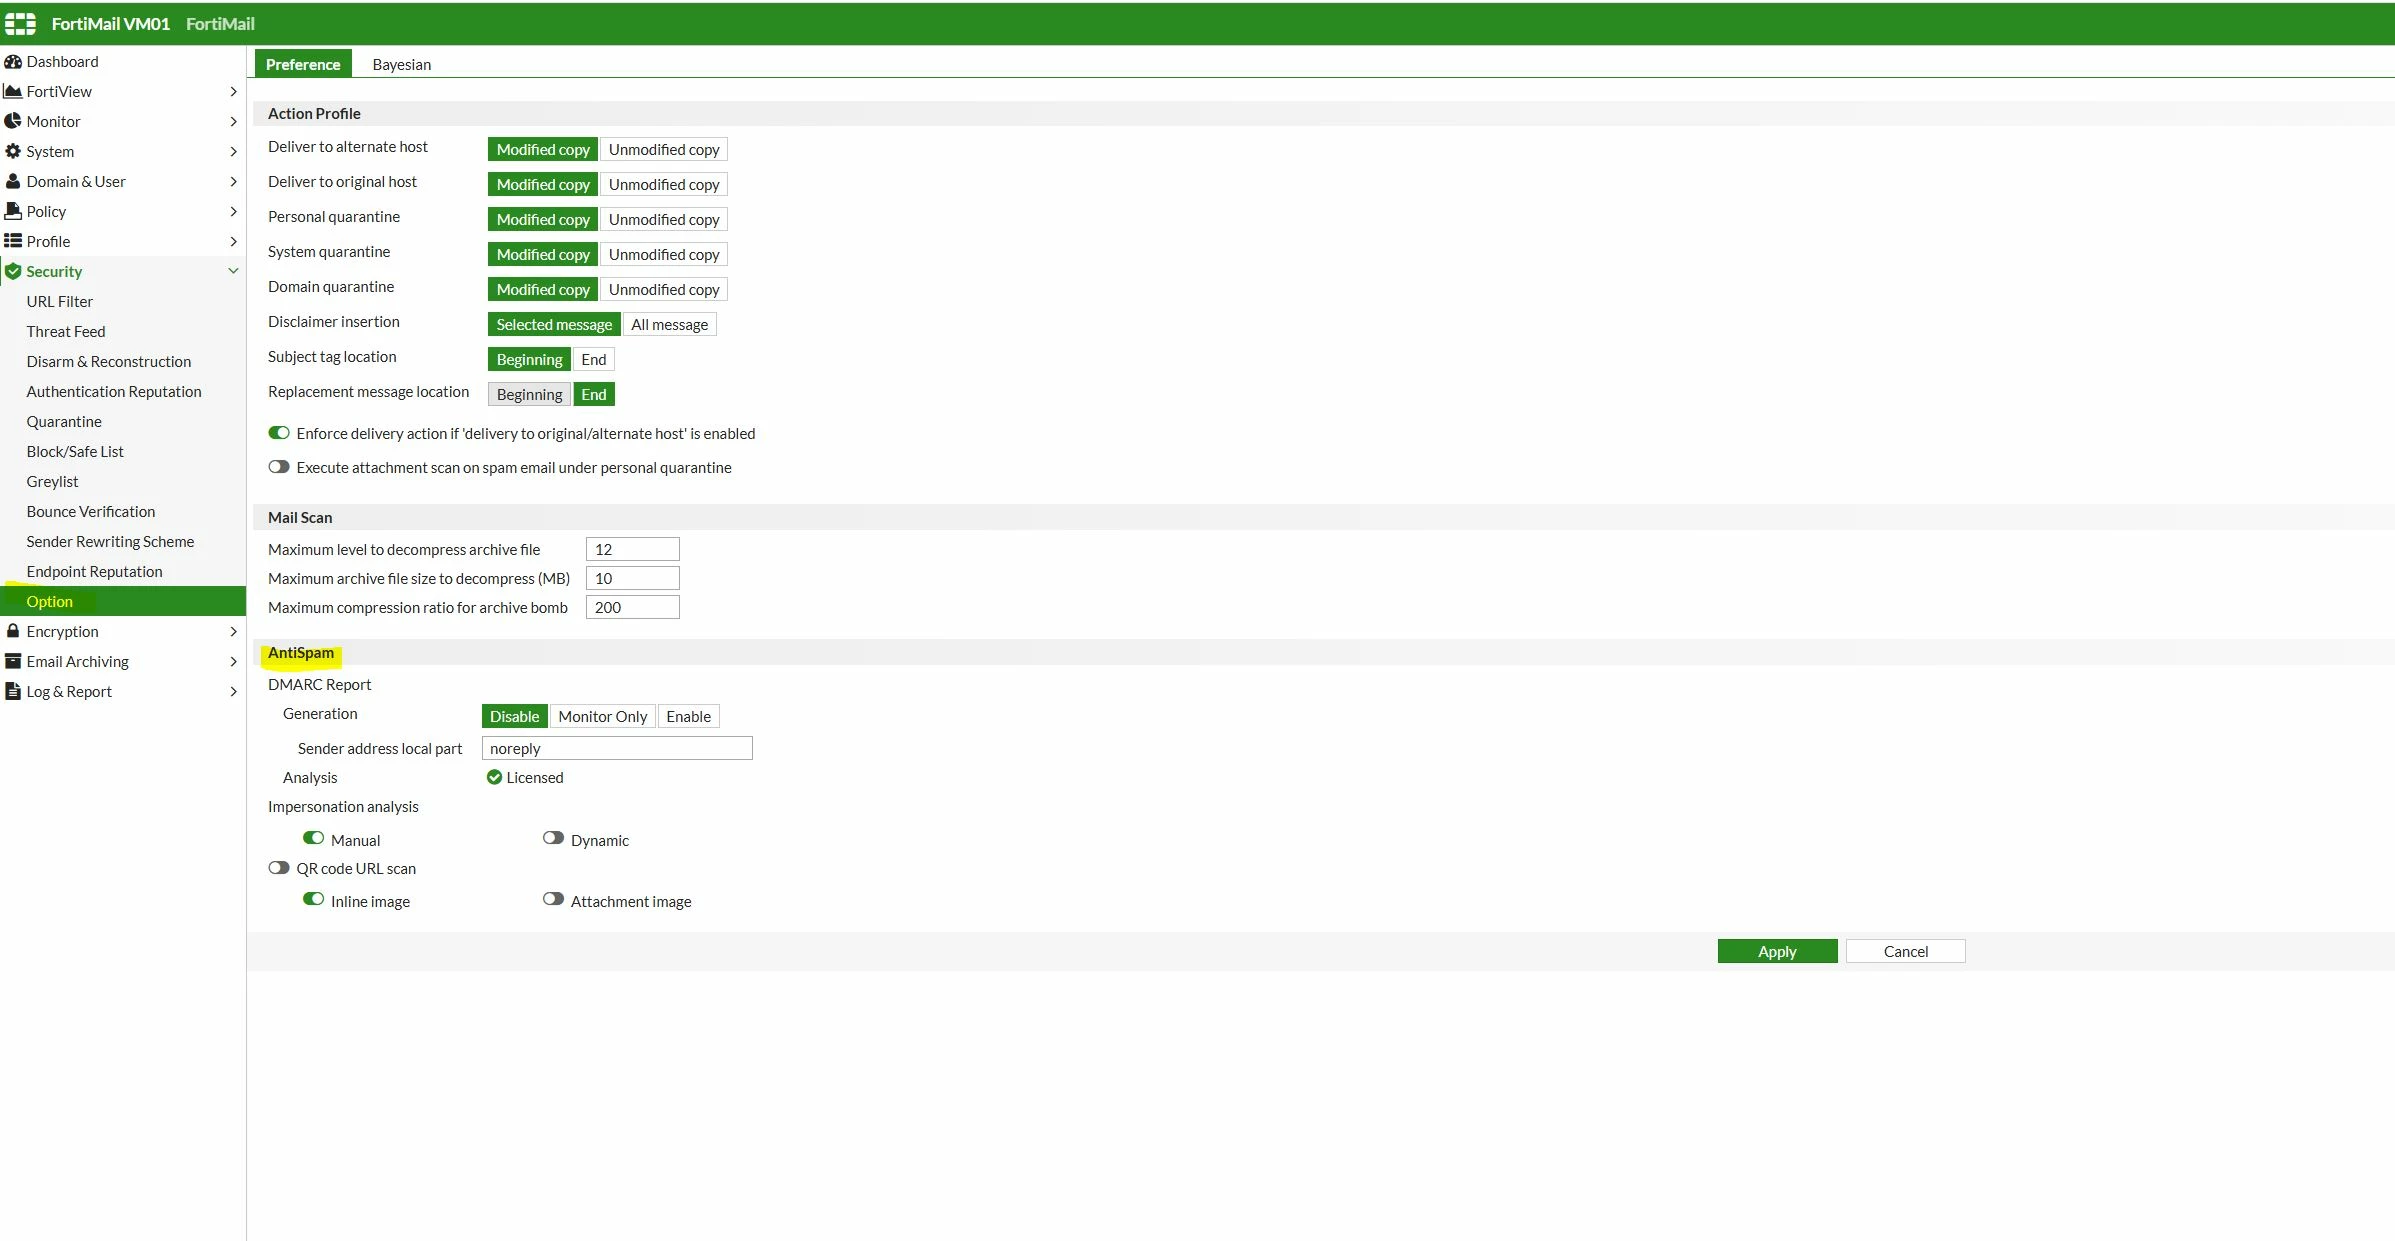Choose Unmodified copy for Deliver to original host
This screenshot has height=1241, width=2395.
point(664,184)
